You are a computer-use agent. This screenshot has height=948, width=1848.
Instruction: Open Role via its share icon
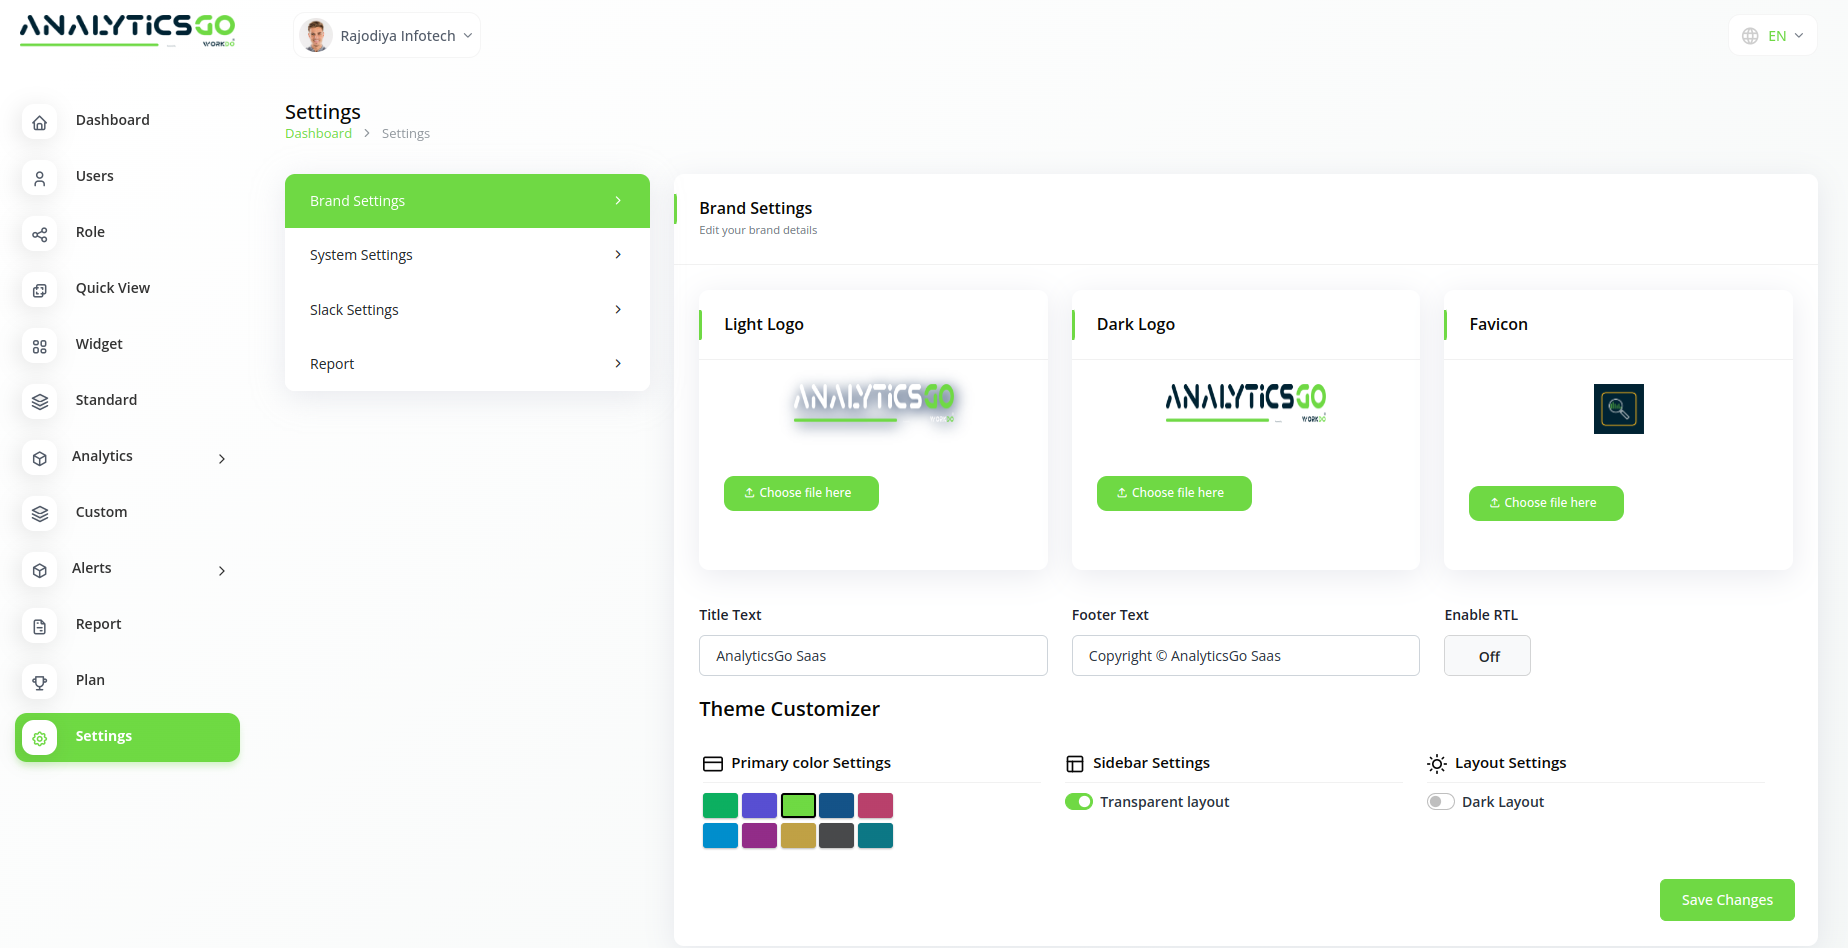tap(40, 234)
